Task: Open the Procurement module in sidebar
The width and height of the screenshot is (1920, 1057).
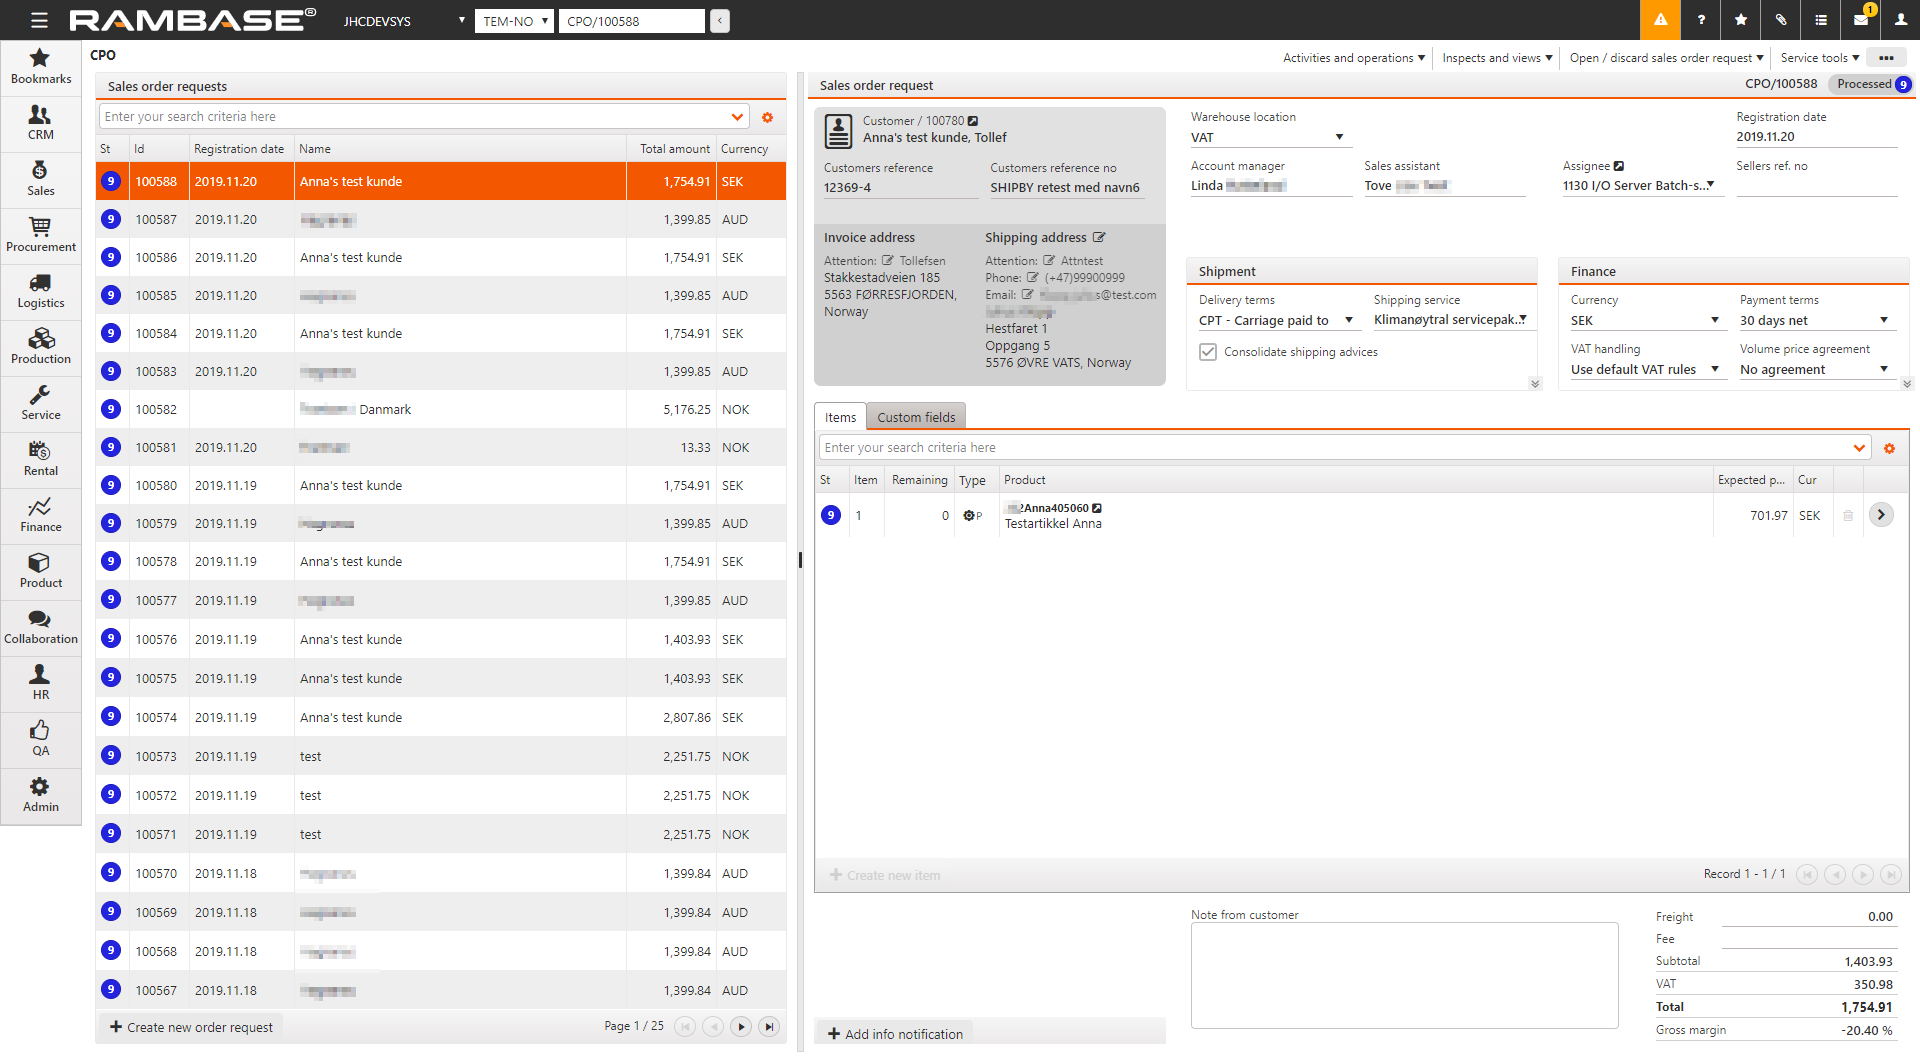Action: pos(40,235)
